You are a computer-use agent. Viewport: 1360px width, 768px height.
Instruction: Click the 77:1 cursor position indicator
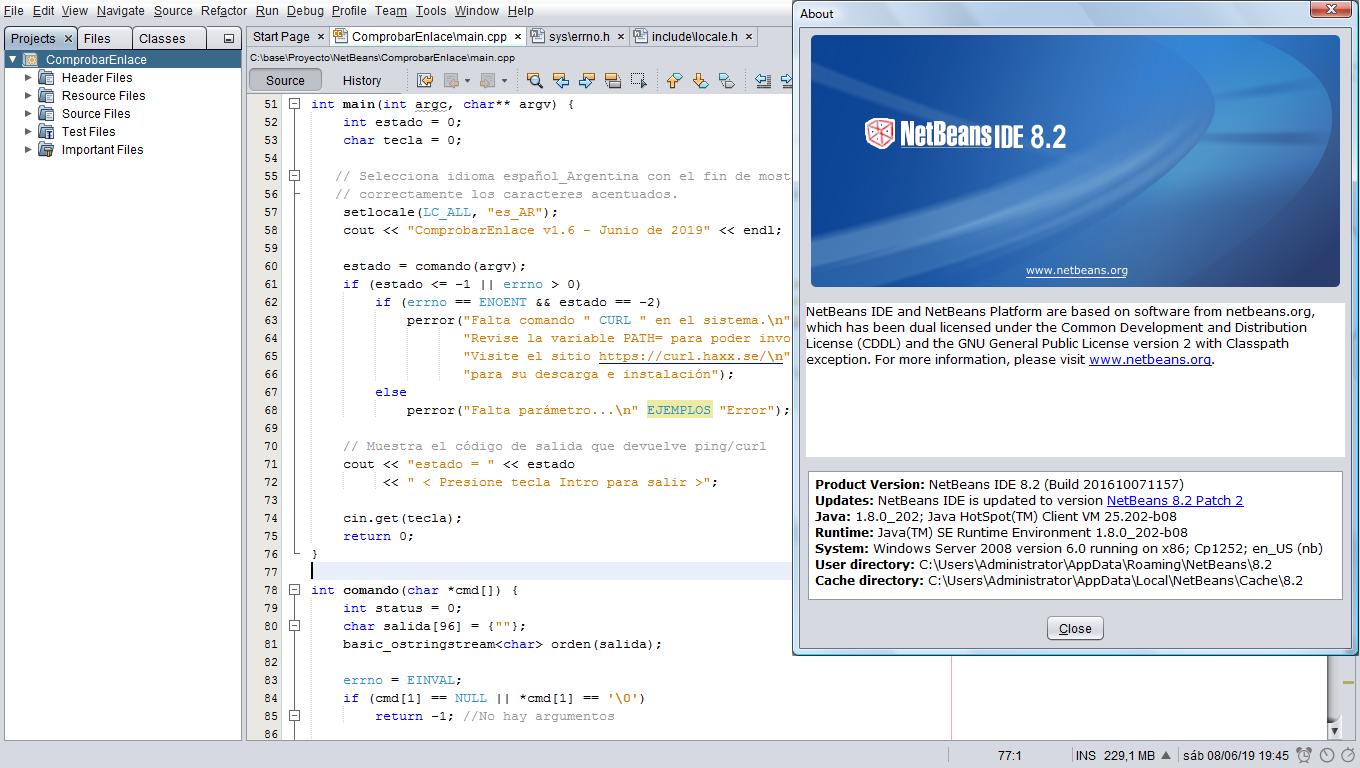click(x=1010, y=756)
